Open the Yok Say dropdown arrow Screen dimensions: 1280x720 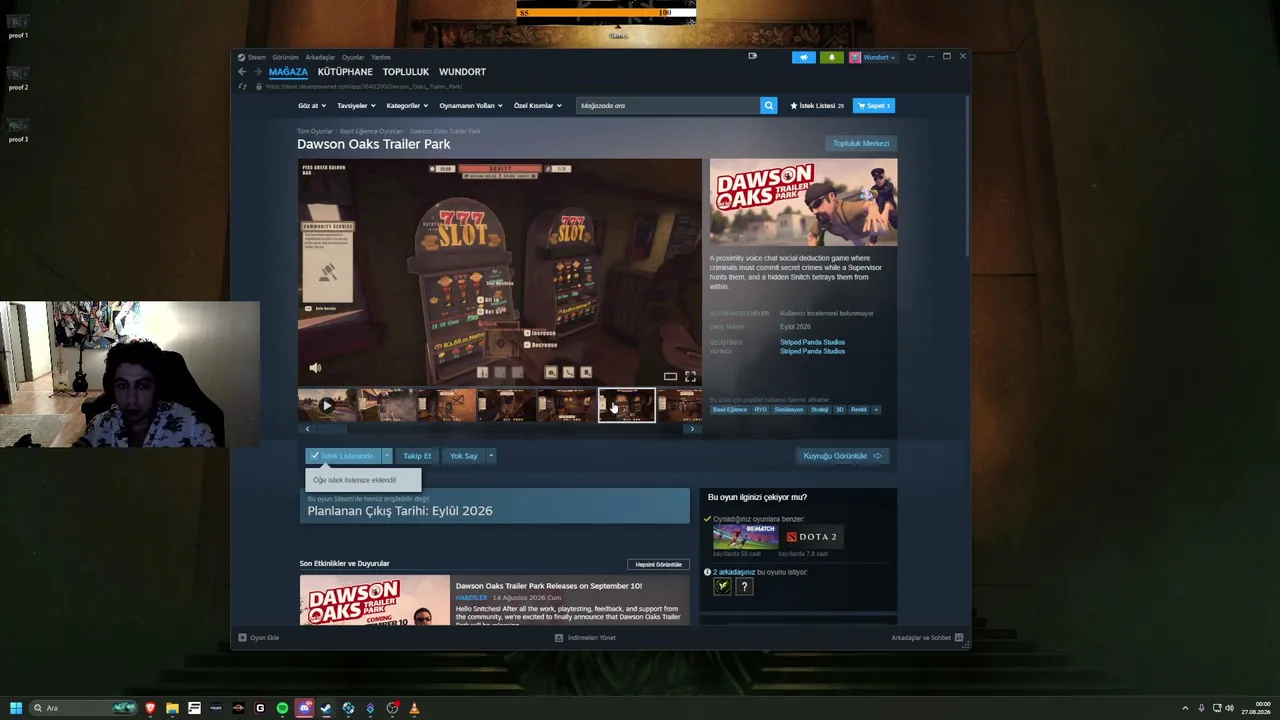coord(490,456)
